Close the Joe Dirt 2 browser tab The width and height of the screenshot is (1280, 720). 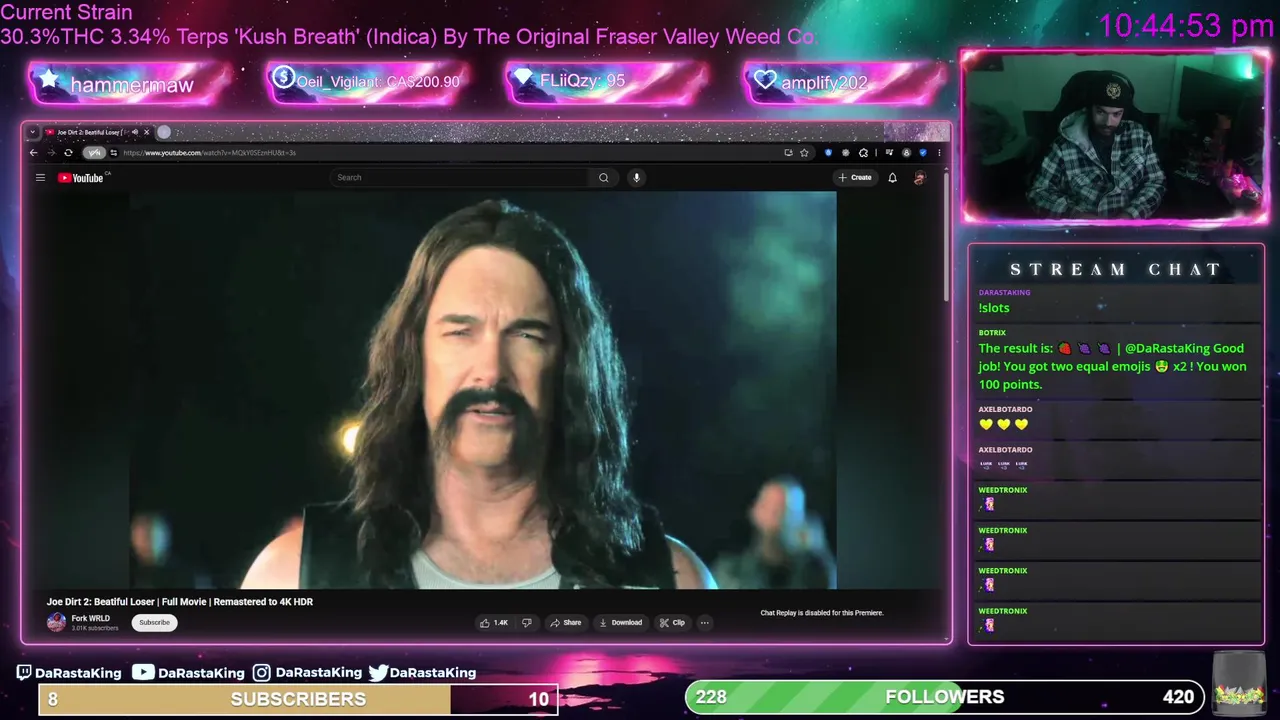146,132
